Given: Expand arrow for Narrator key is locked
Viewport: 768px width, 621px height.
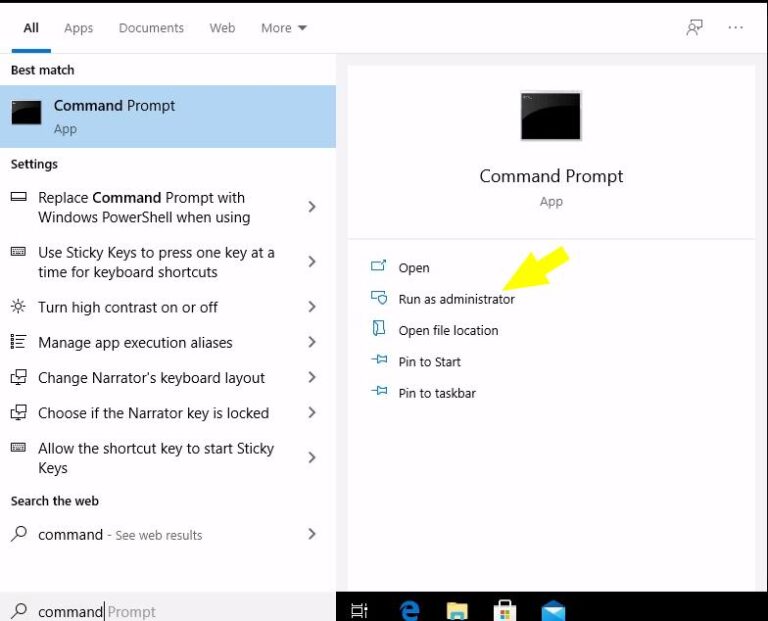Looking at the screenshot, I should 312,412.
